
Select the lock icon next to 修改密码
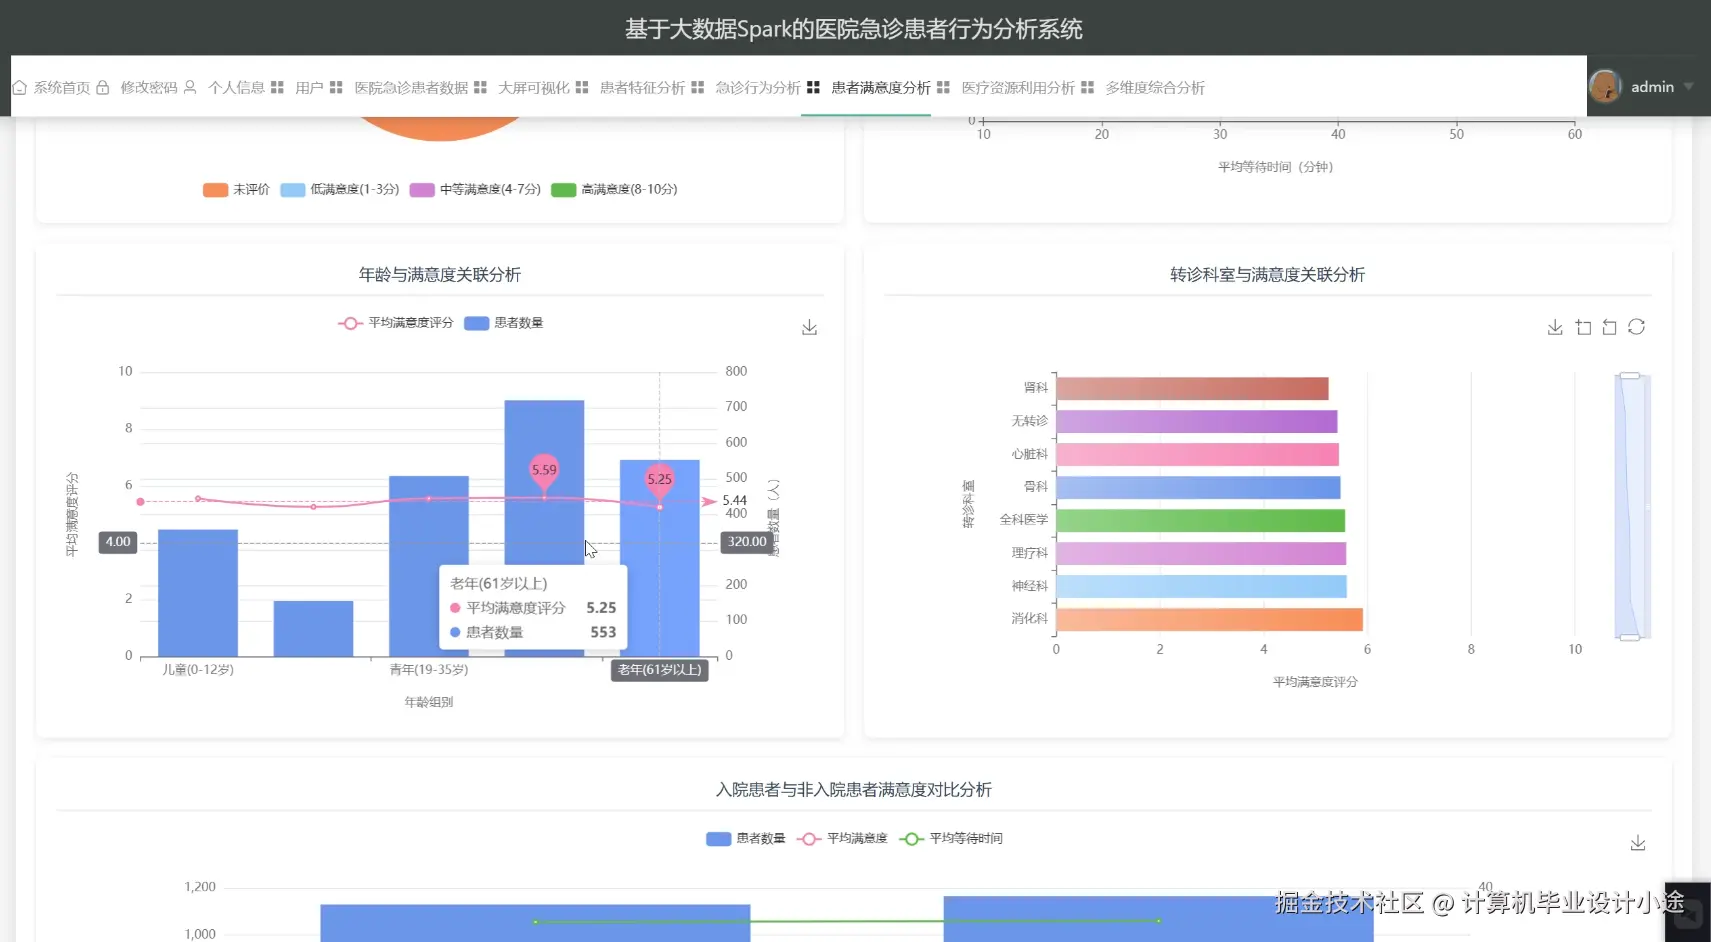(104, 87)
